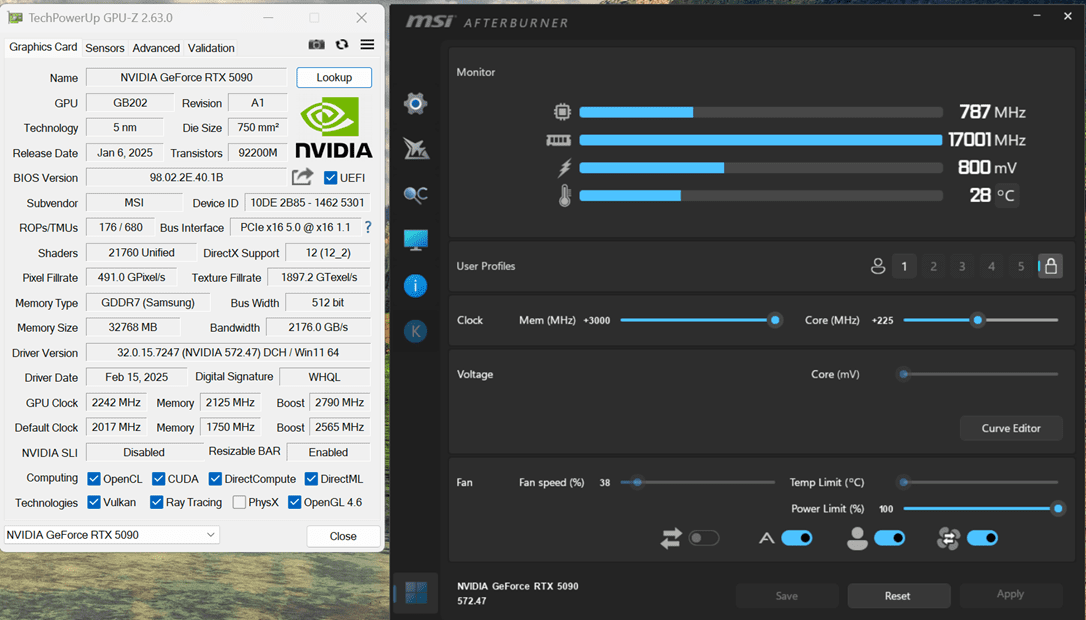
Task: Click the temperature thermometer icon
Action: [x=564, y=195]
